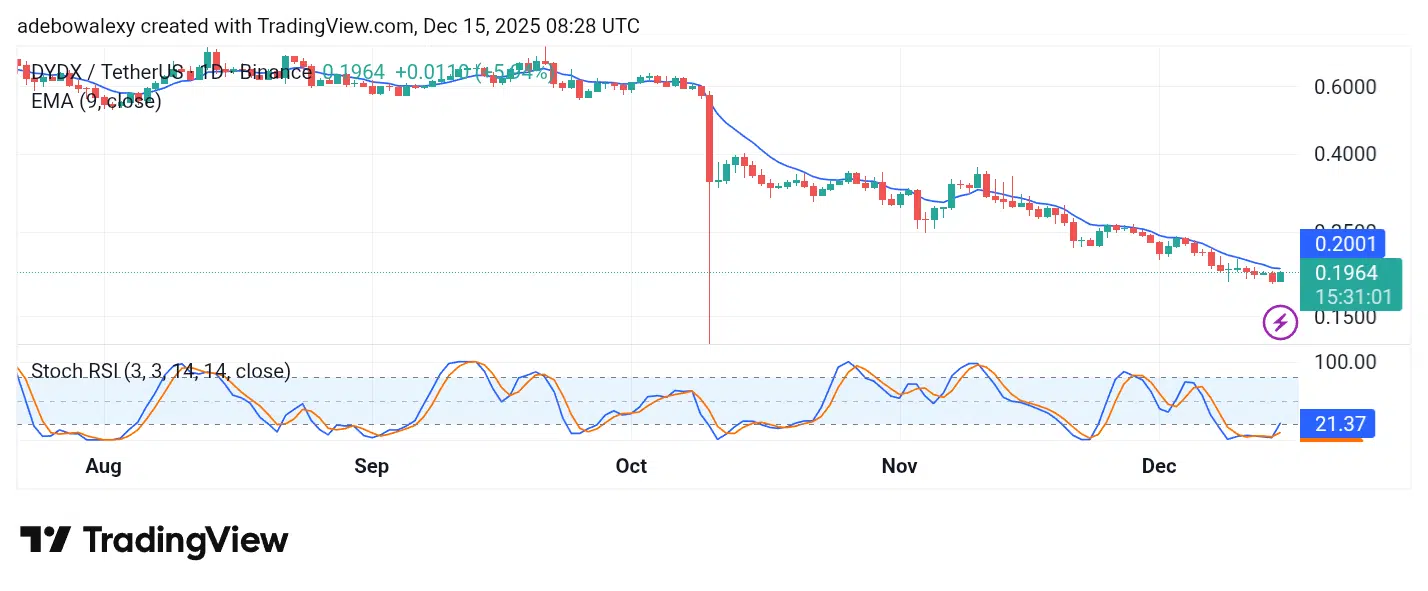Image resolution: width=1428 pixels, height=591 pixels.
Task: Click the Aug label on time axis
Action: (103, 466)
